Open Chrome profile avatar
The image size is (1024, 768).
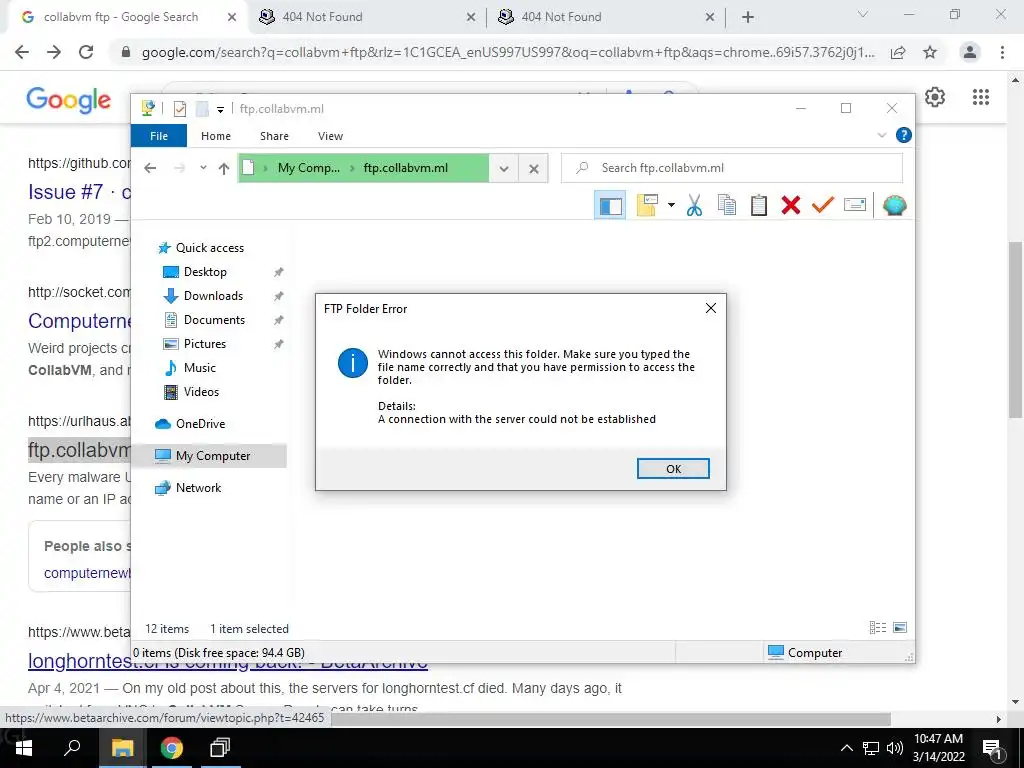pyautogui.click(x=970, y=52)
